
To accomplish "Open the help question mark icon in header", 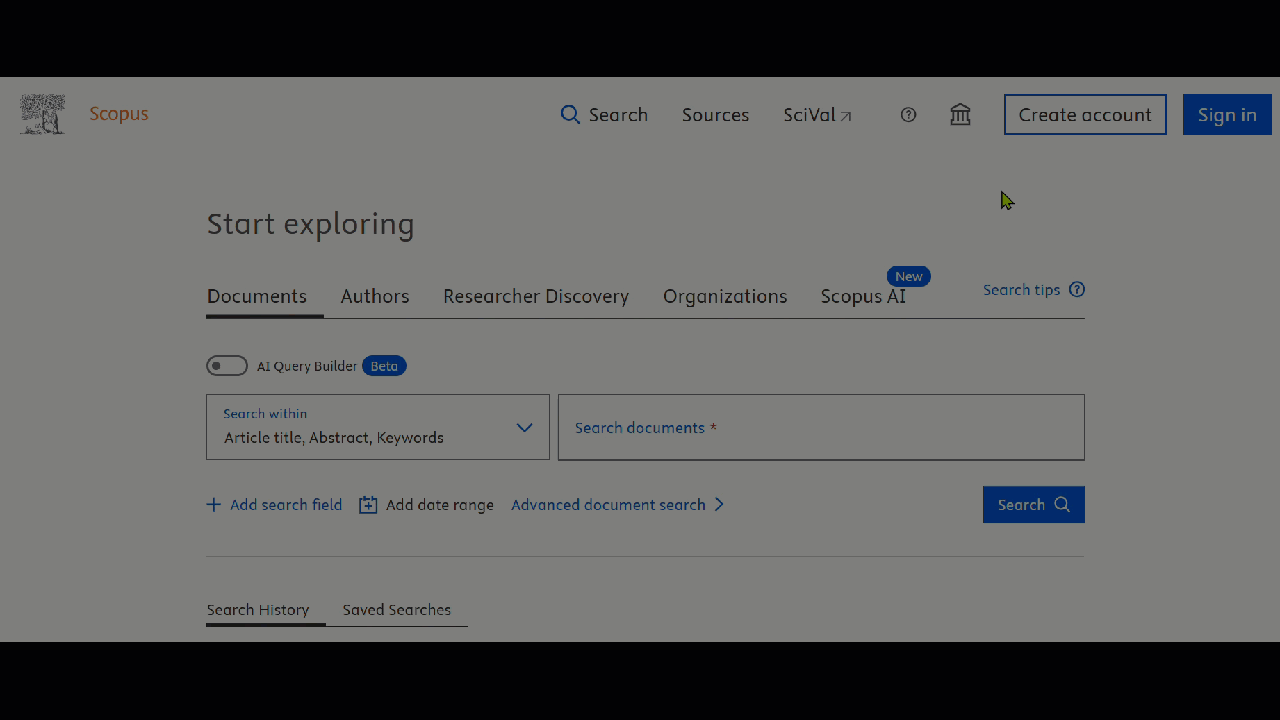I will coord(908,115).
